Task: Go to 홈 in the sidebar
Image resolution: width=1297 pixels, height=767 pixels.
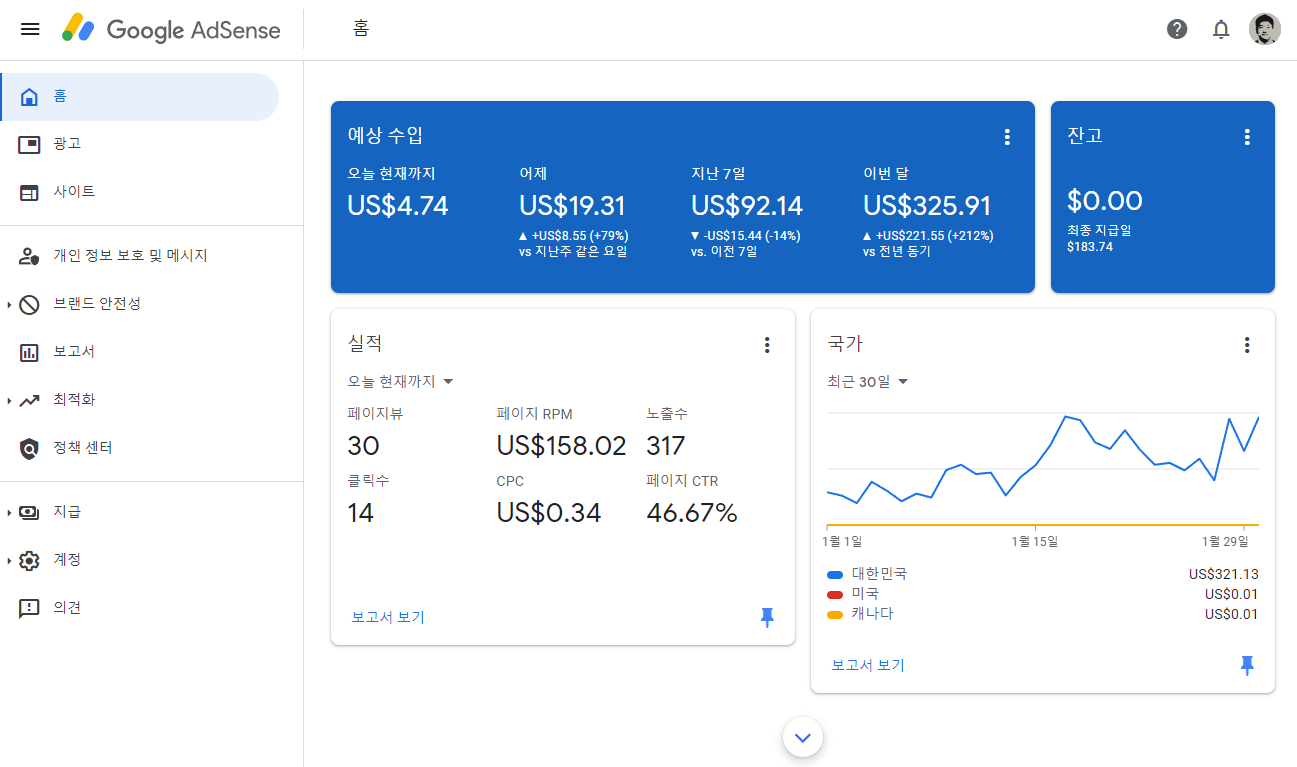Action: (x=139, y=97)
